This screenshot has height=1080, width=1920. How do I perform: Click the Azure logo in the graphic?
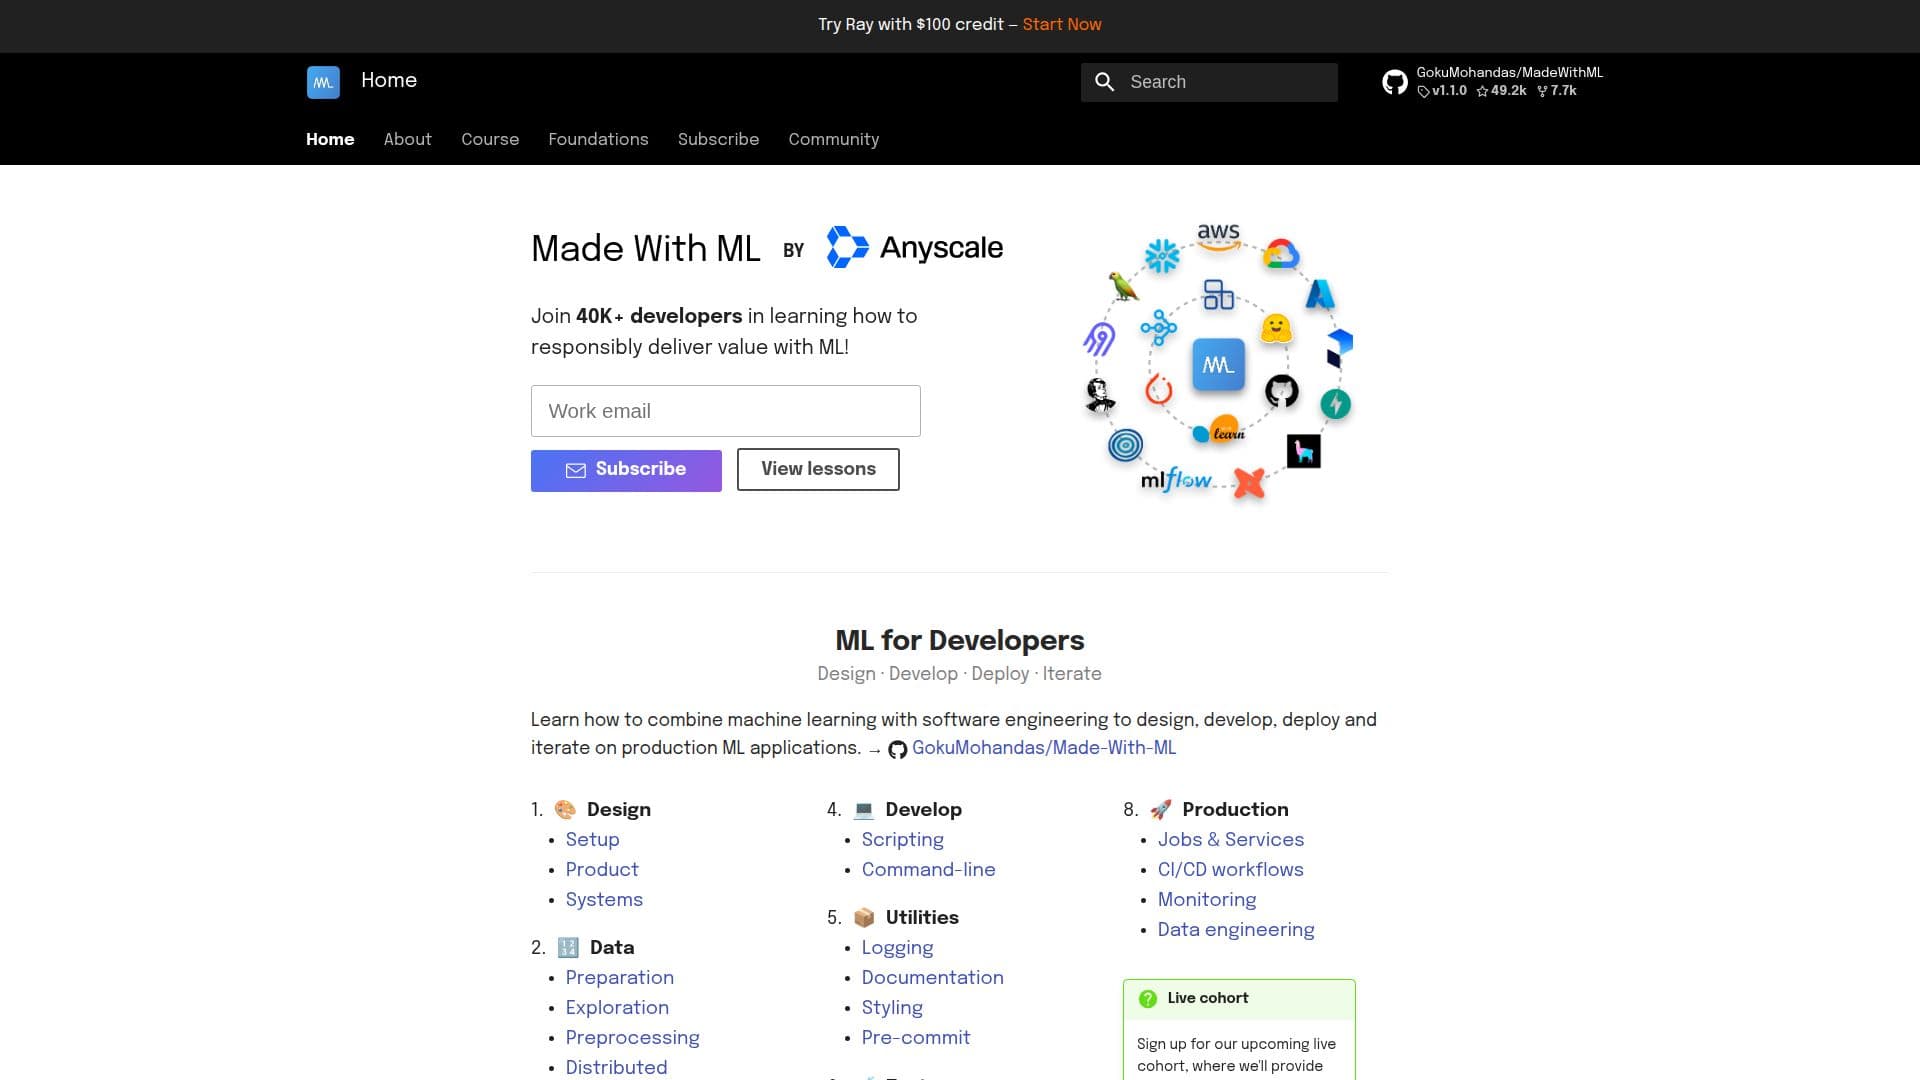(1320, 294)
